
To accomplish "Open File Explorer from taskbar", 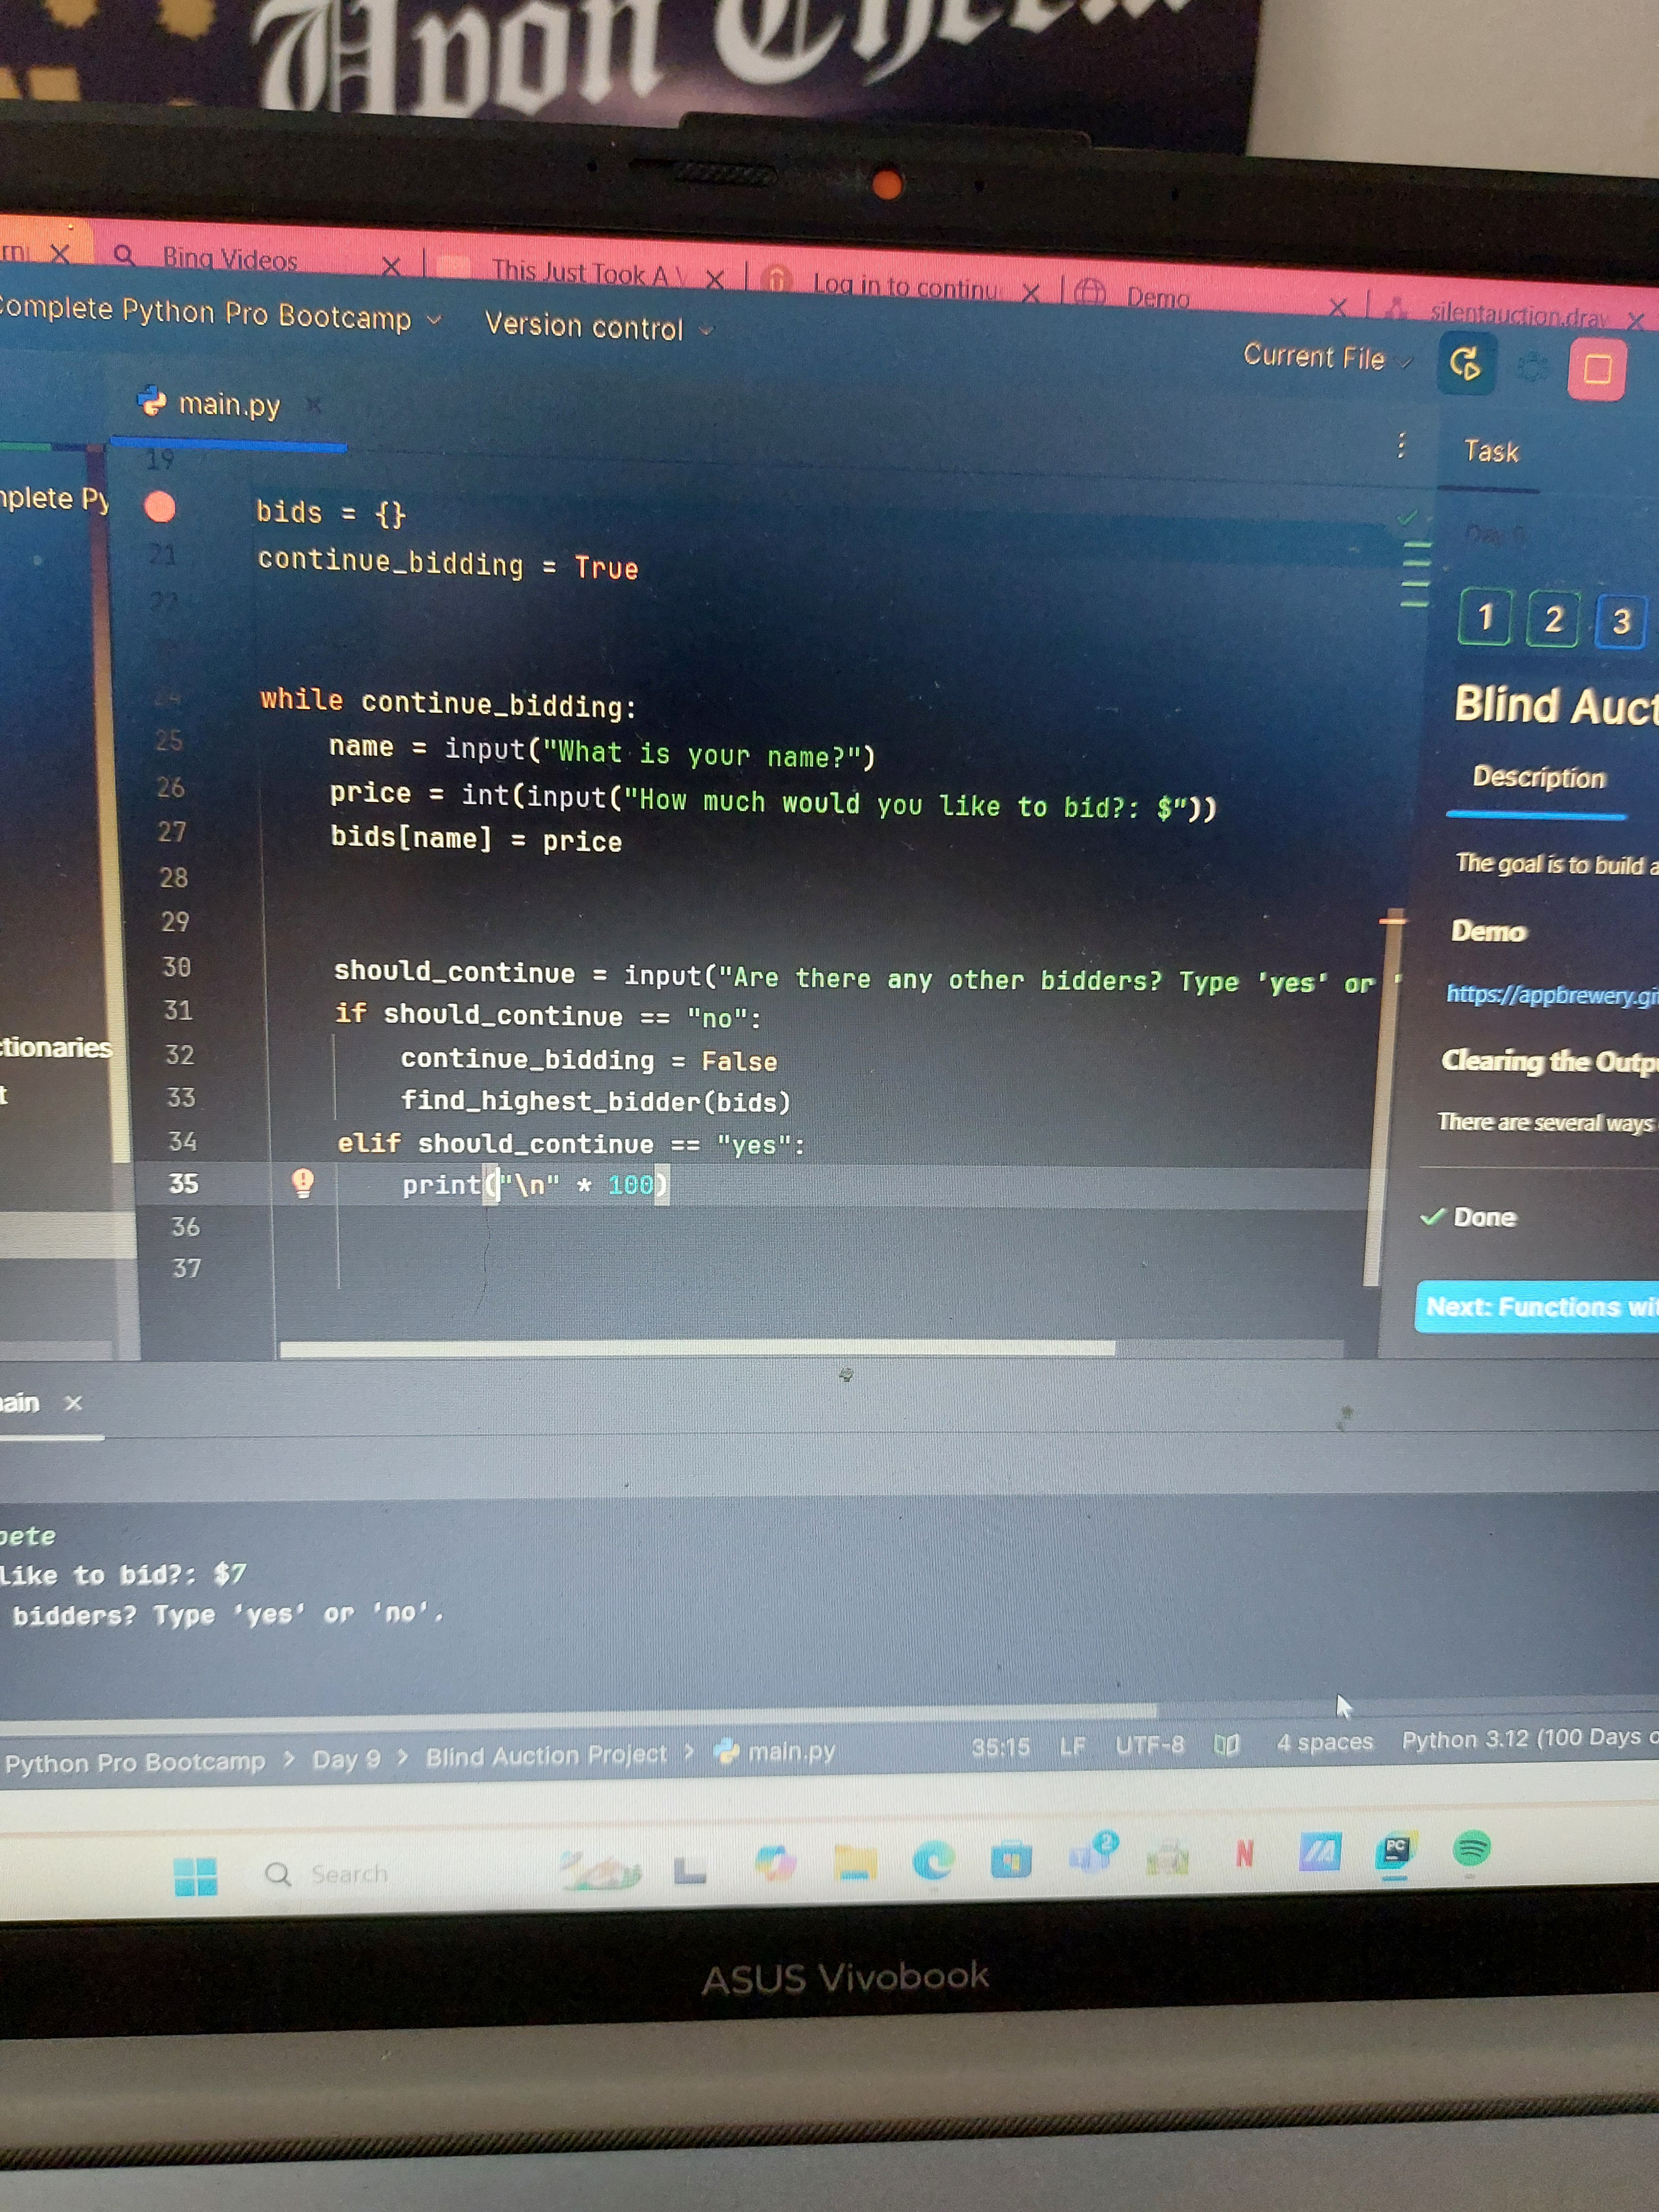I will tap(856, 1862).
